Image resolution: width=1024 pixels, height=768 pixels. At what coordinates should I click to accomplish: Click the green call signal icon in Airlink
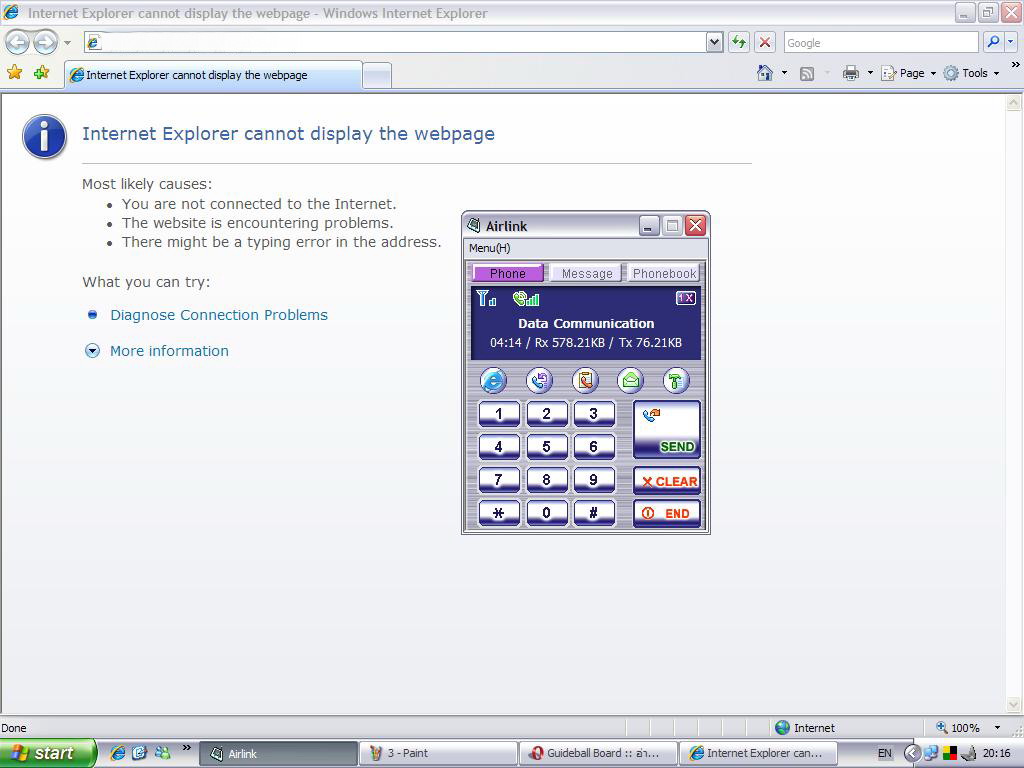526,298
